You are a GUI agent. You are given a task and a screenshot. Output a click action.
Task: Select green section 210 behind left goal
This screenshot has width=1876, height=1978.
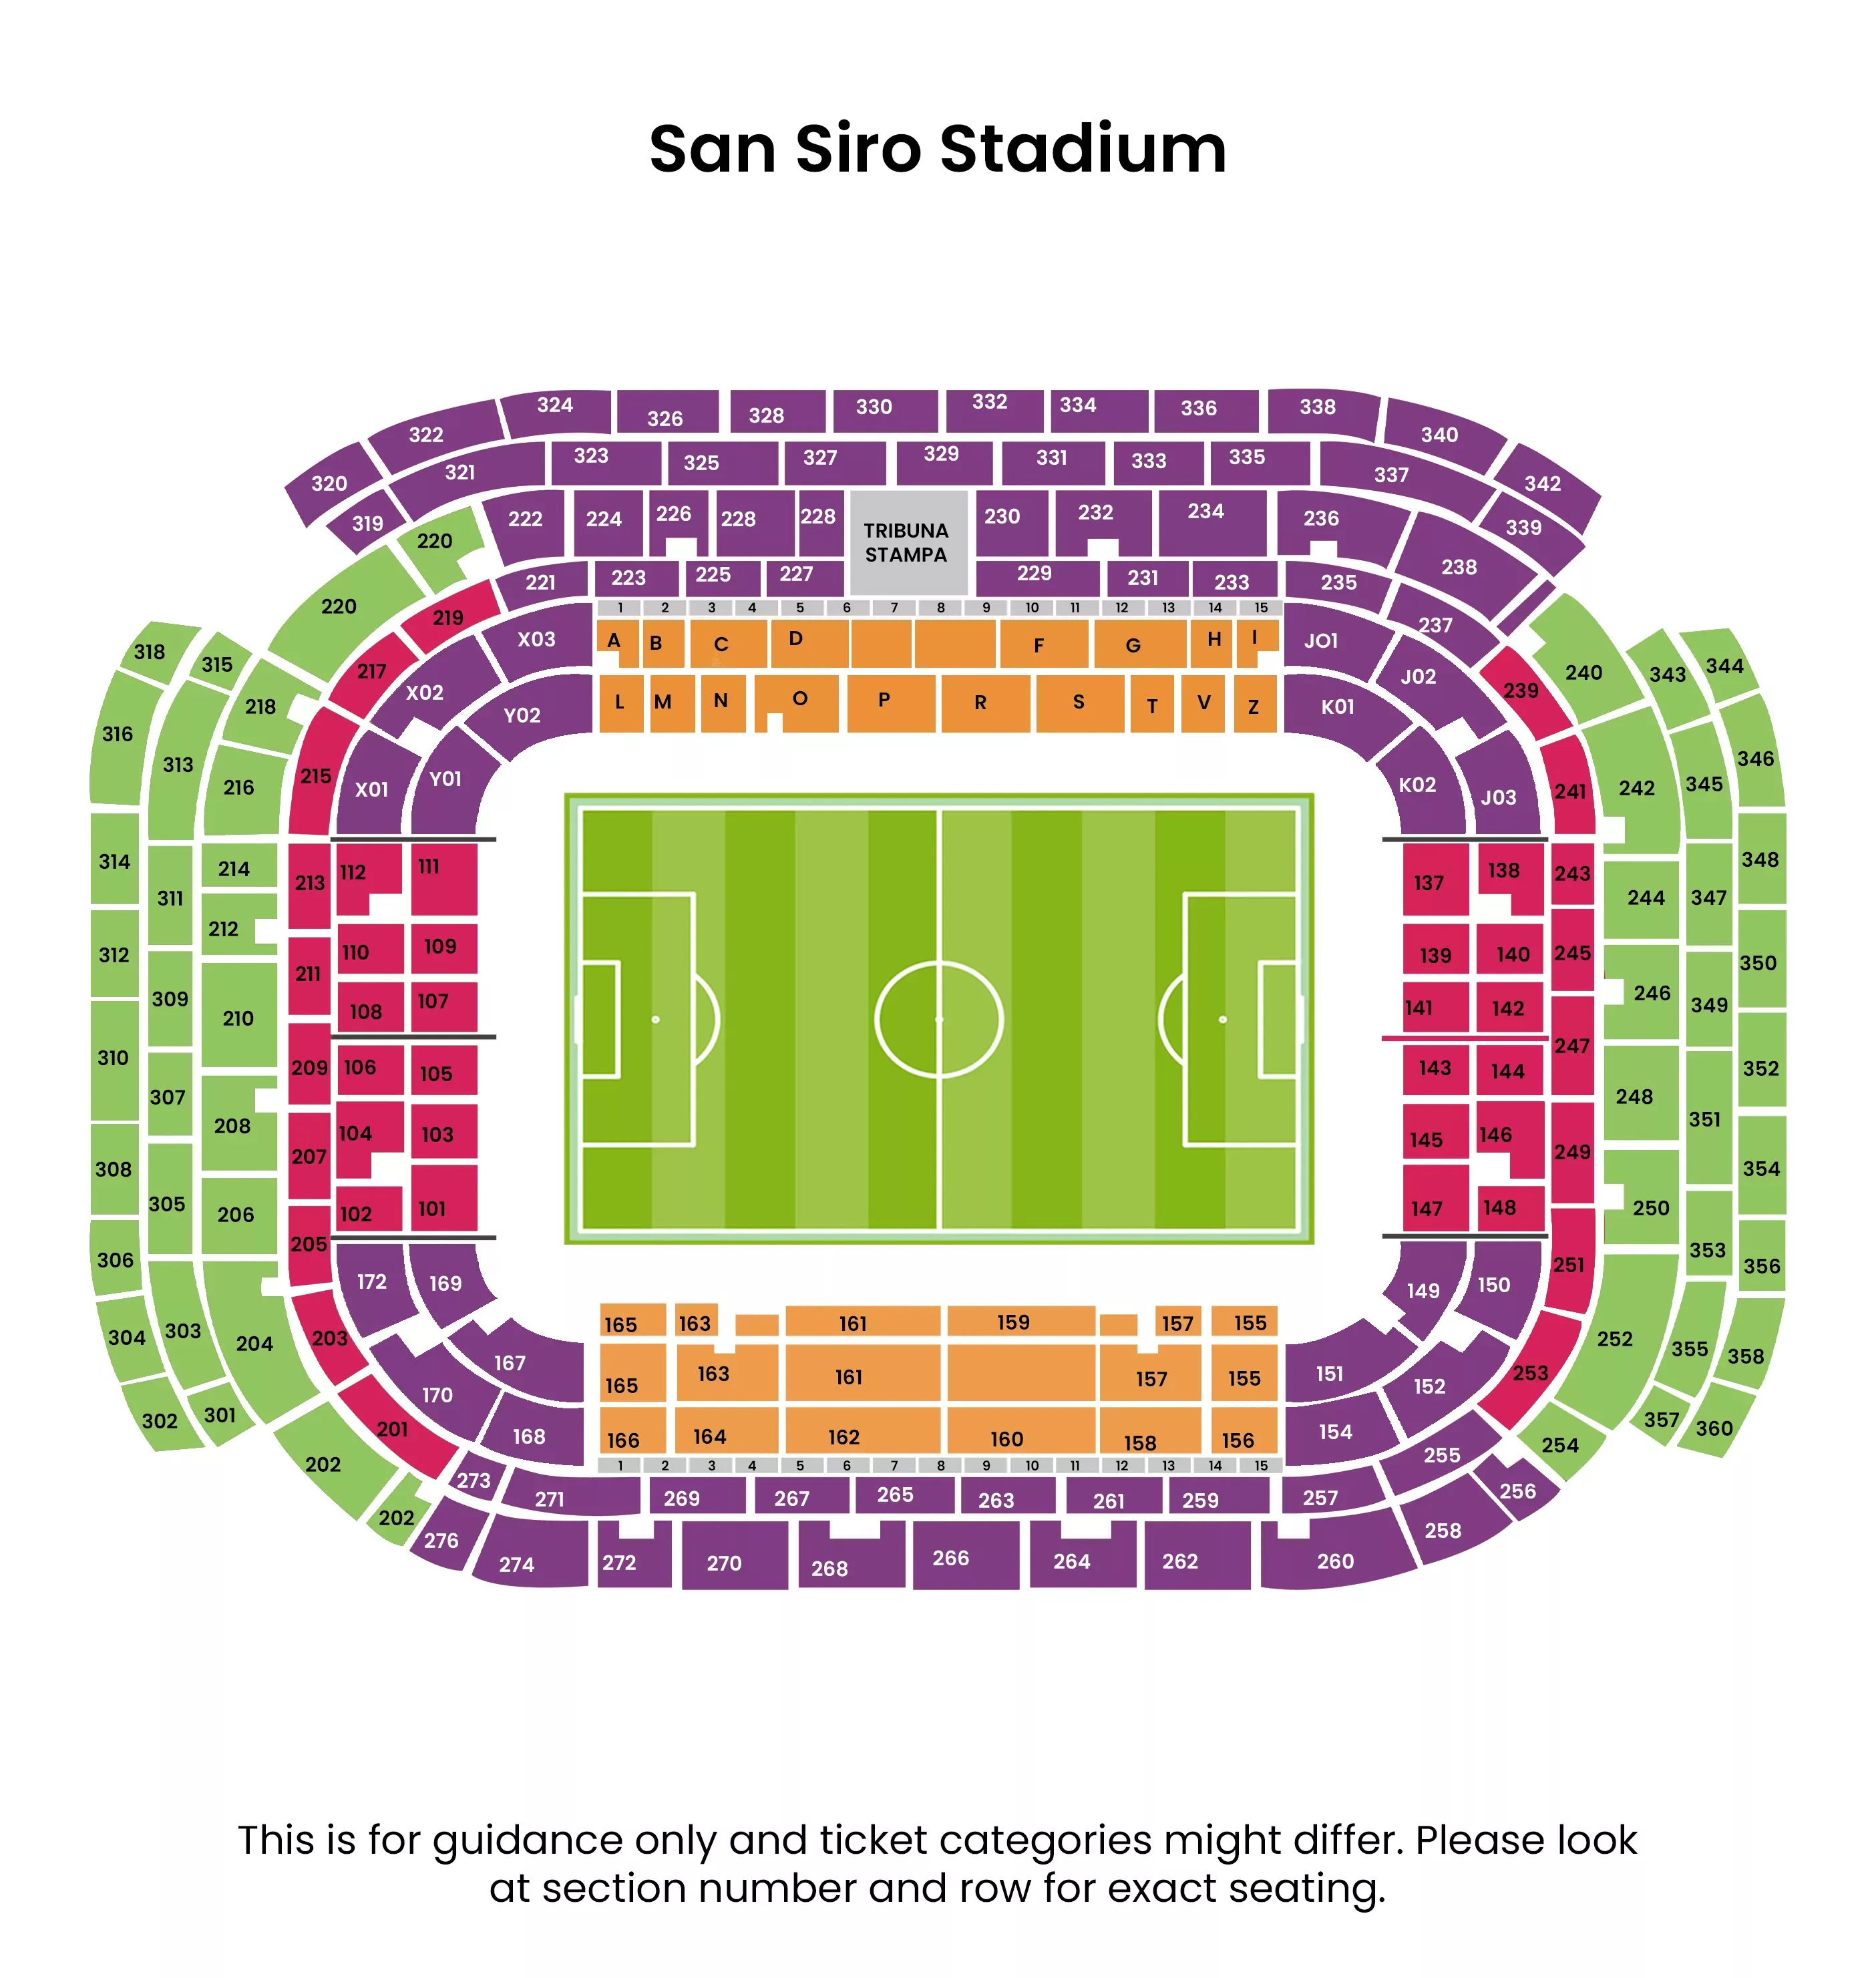[x=238, y=1018]
